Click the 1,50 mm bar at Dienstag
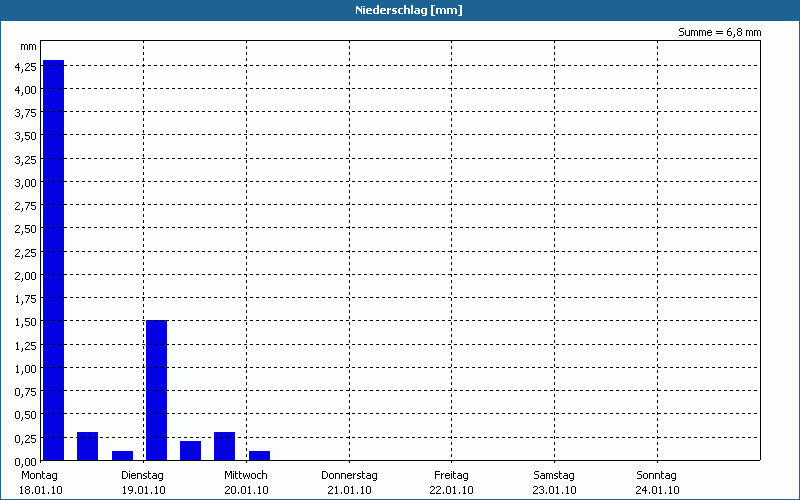Image resolution: width=800 pixels, height=500 pixels. tap(157, 390)
